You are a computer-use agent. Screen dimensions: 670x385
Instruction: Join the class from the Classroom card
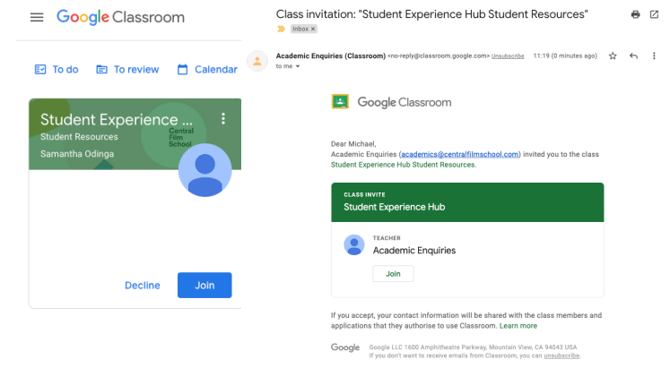click(x=205, y=285)
